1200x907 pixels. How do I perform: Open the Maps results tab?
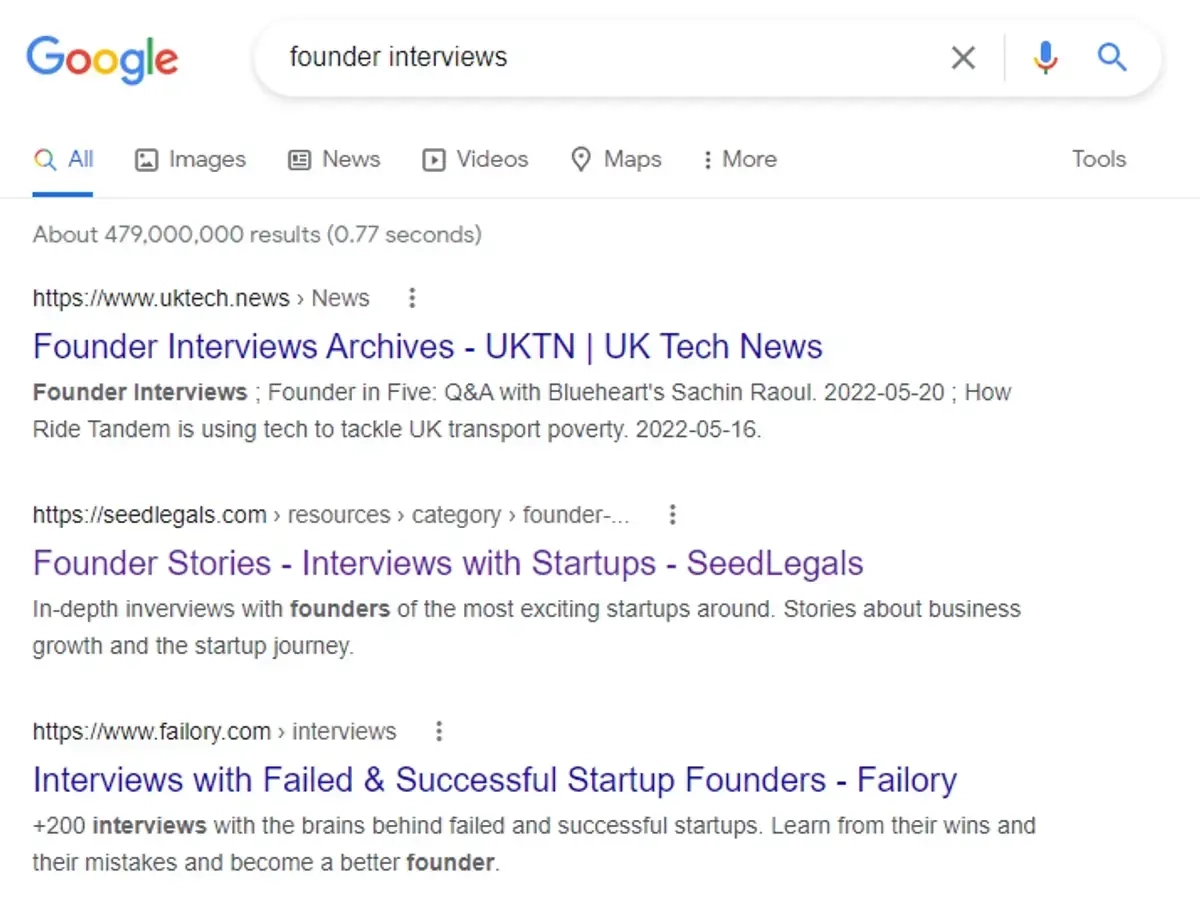[616, 160]
